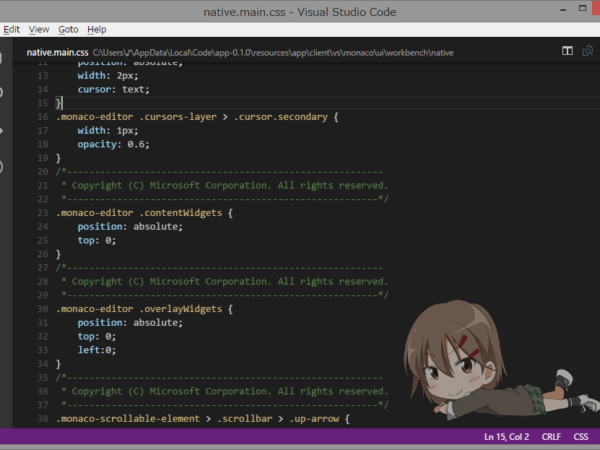Open the Search view in the activity bar
Screen dimensions: 600x450
(x=2, y=92)
